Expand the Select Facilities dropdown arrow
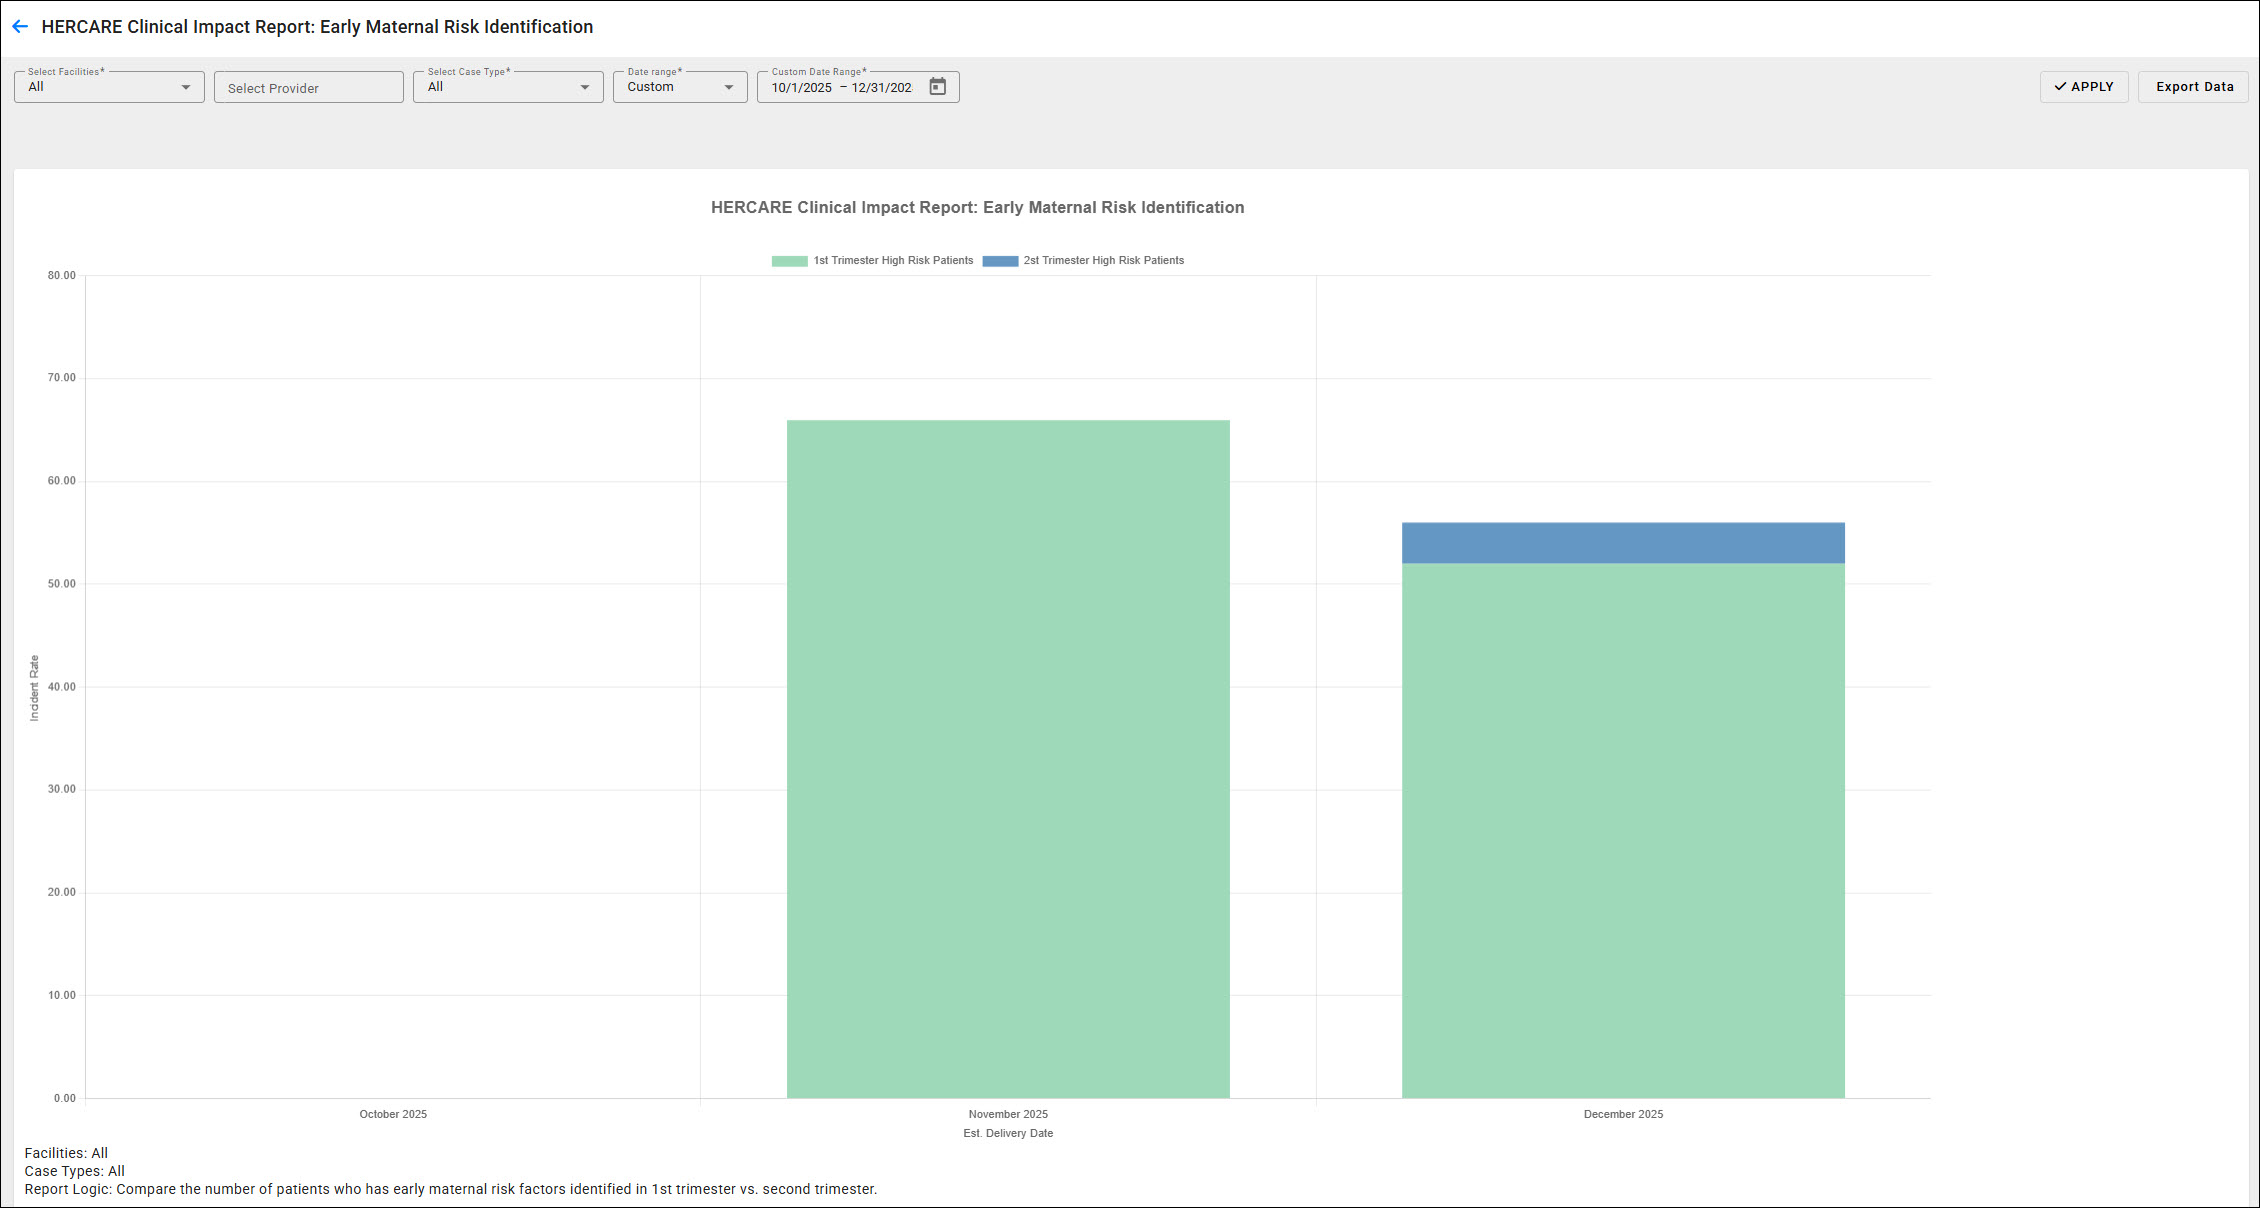 click(185, 88)
